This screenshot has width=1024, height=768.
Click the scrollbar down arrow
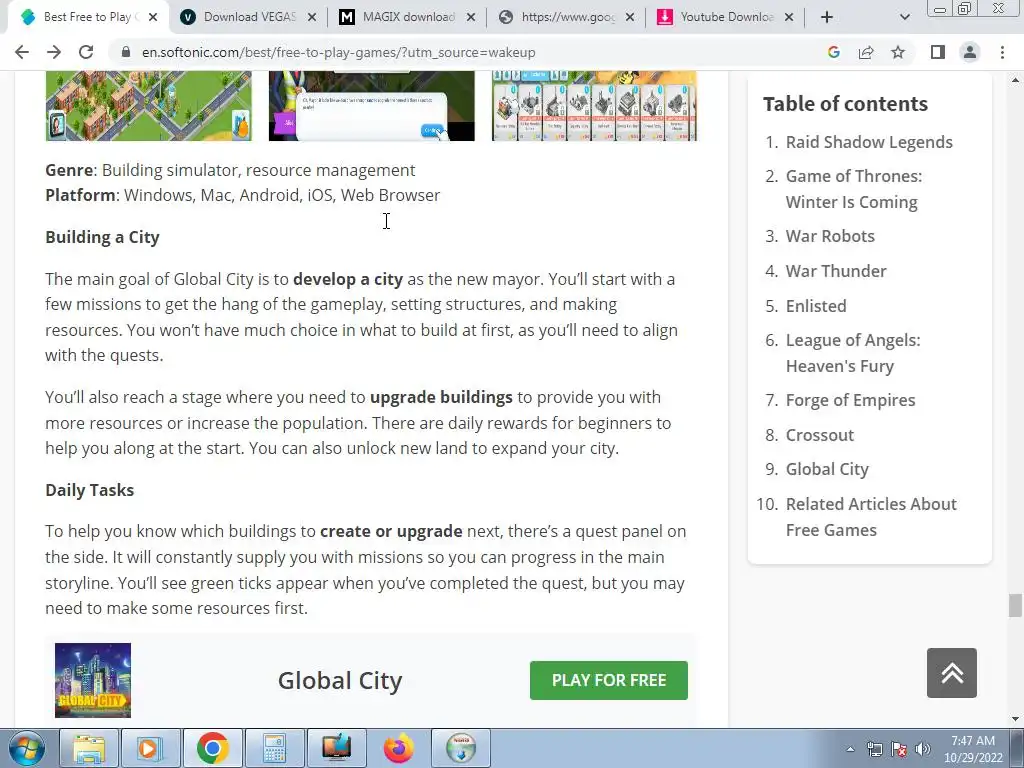tap(1015, 719)
